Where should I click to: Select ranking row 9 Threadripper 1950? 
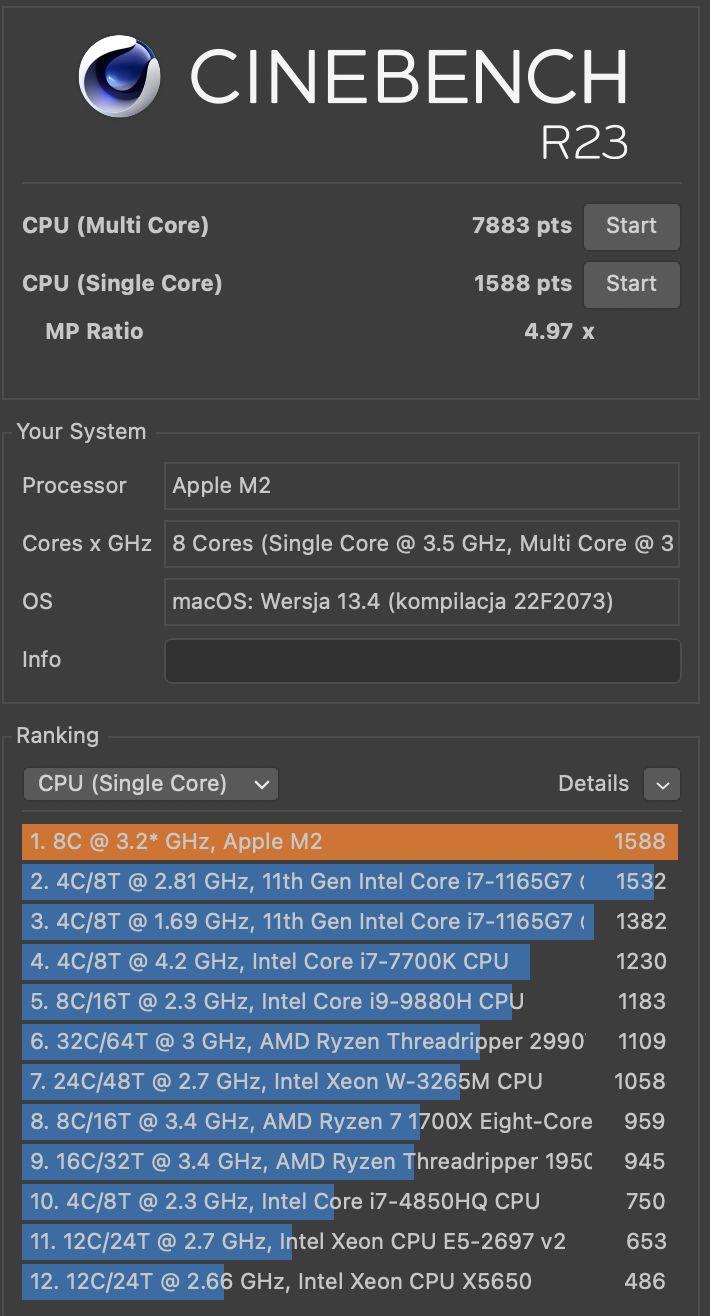(350, 1162)
